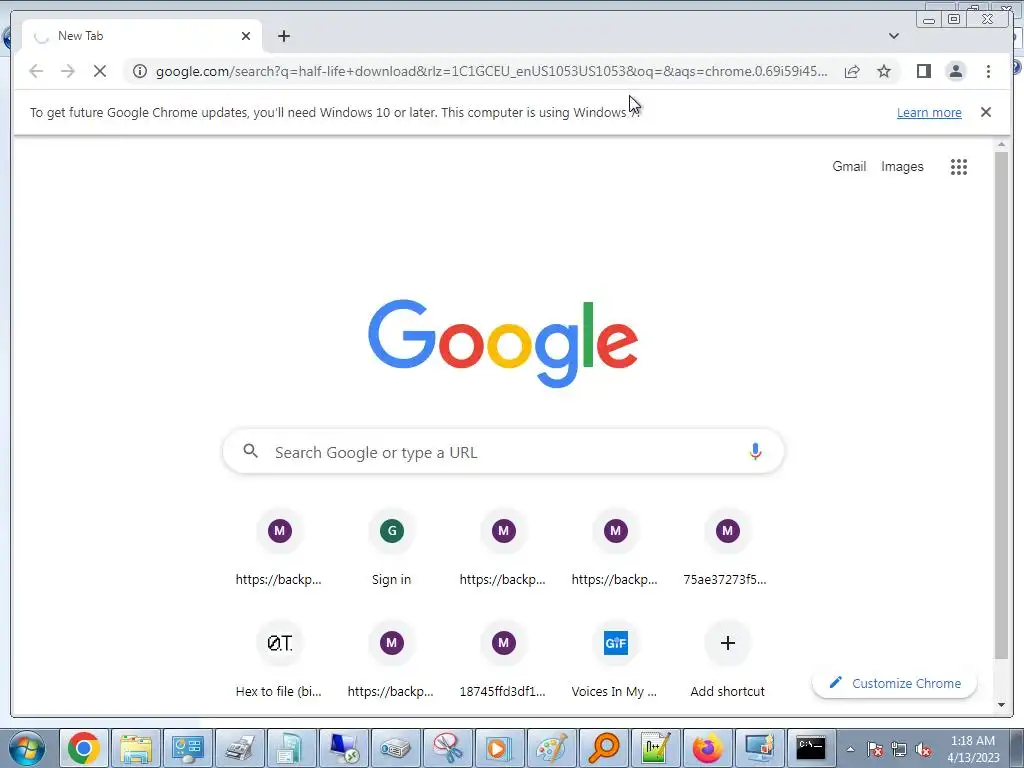Image resolution: width=1024 pixels, height=768 pixels.
Task: Open the 18745ffd3df1... shortcut
Action: (x=503, y=660)
